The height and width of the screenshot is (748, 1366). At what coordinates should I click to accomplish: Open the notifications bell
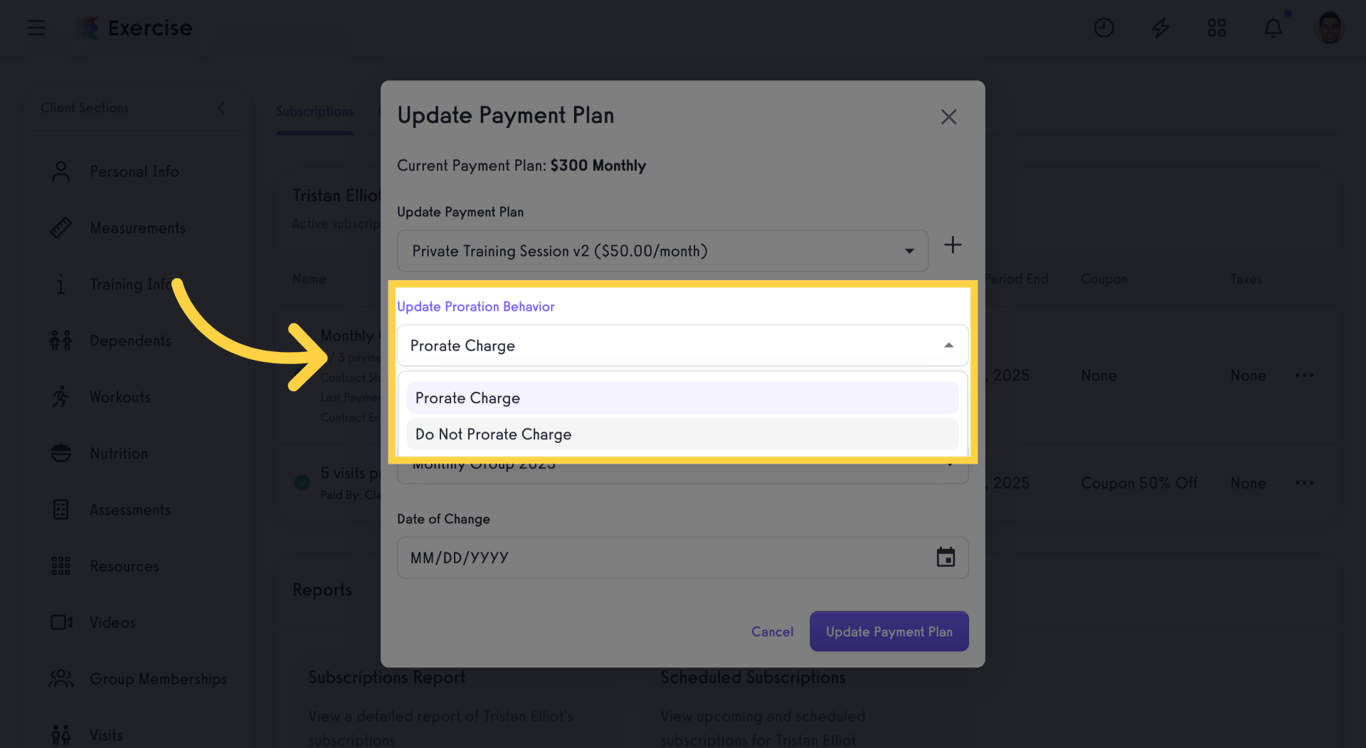(x=1272, y=28)
